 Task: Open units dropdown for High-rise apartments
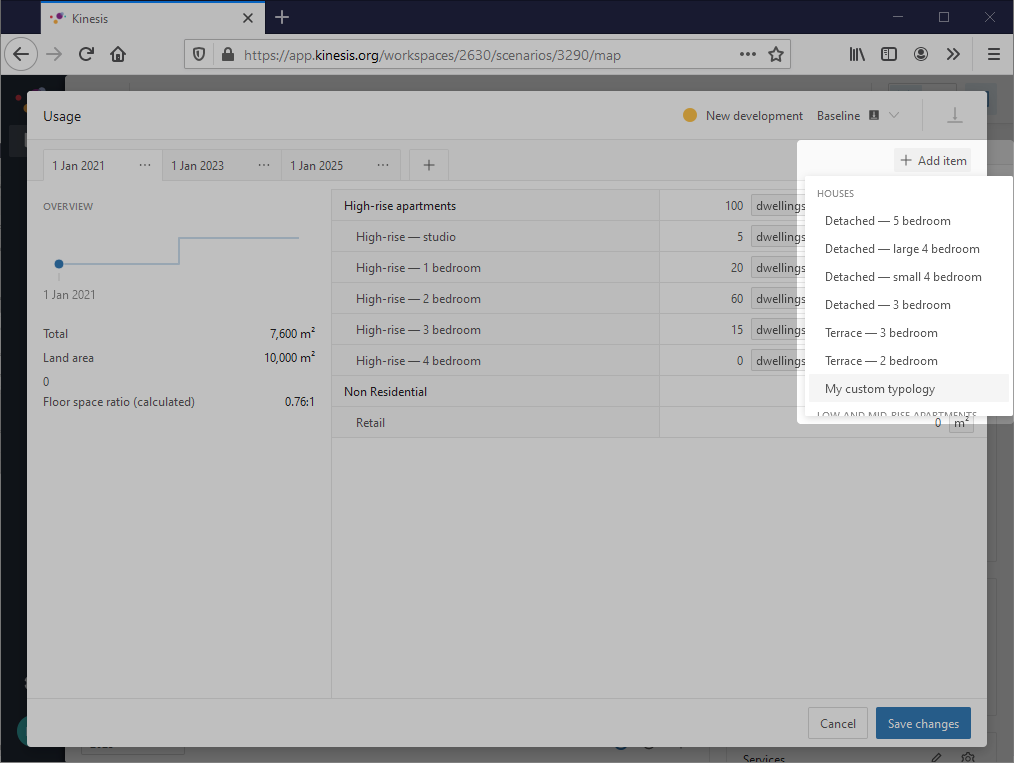tap(779, 206)
